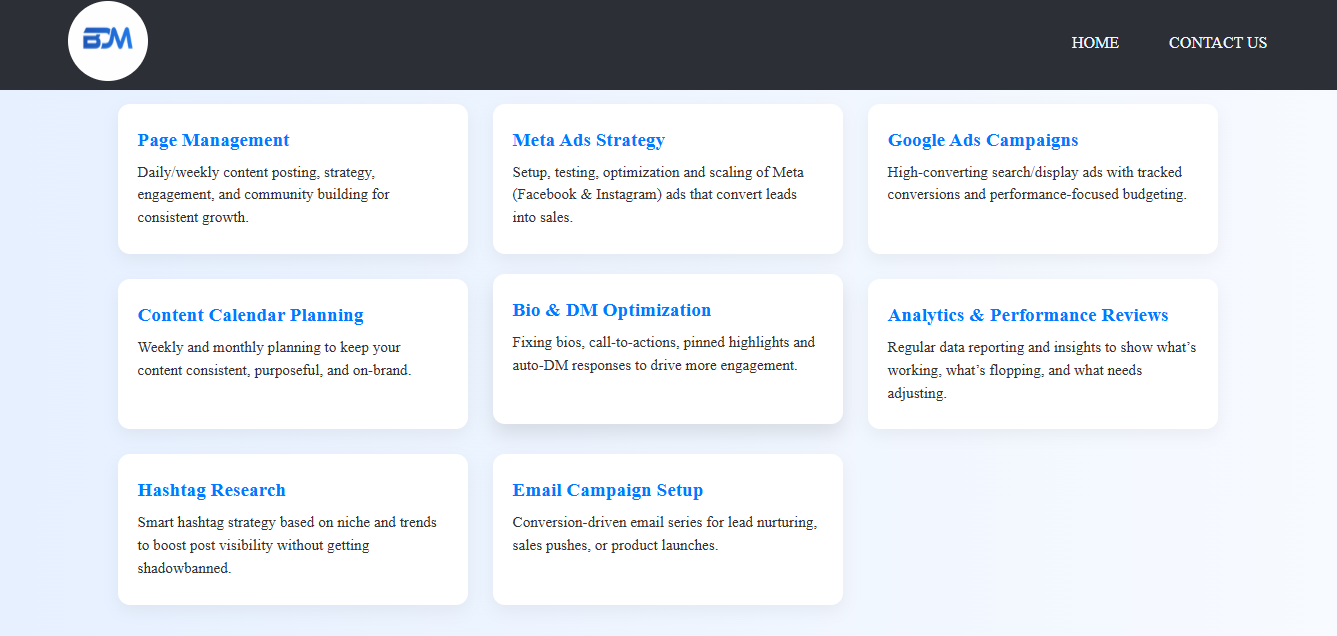Open the Google Ads Campaigns heading

[982, 140]
